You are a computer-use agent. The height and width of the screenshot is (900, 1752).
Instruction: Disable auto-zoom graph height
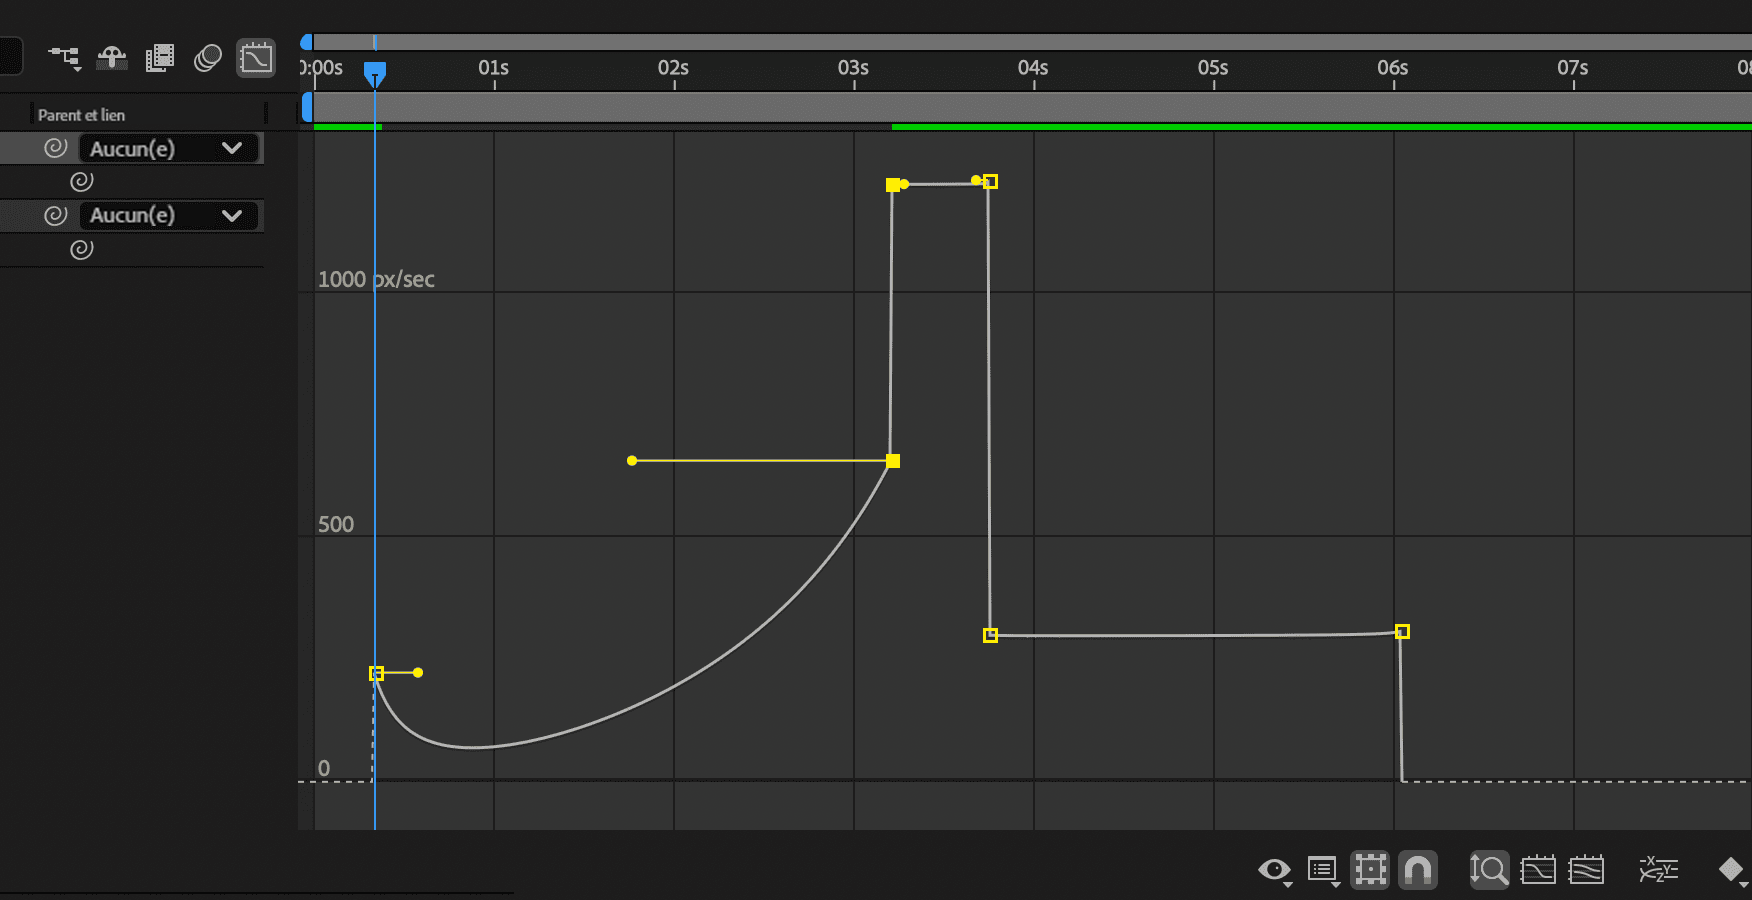tap(1489, 869)
